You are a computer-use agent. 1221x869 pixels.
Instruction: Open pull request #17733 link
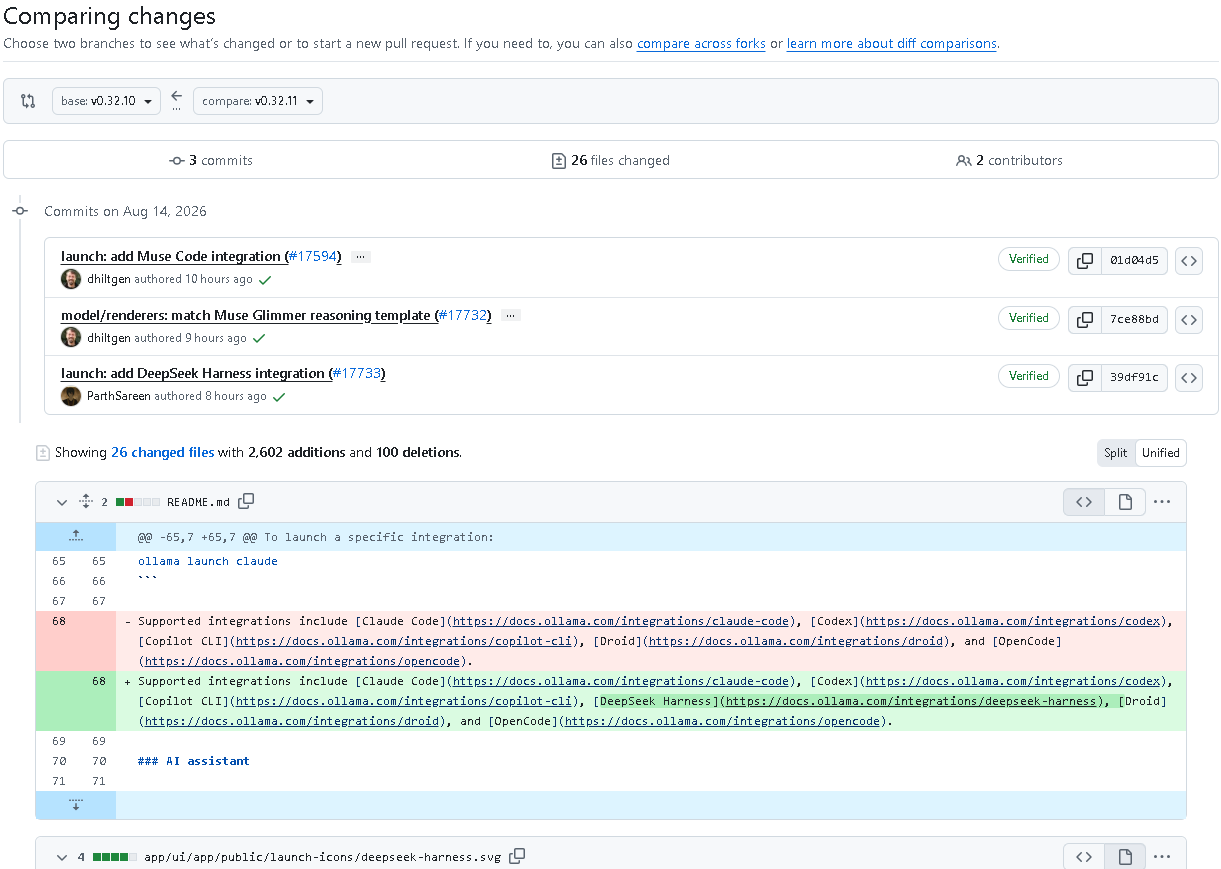click(358, 373)
